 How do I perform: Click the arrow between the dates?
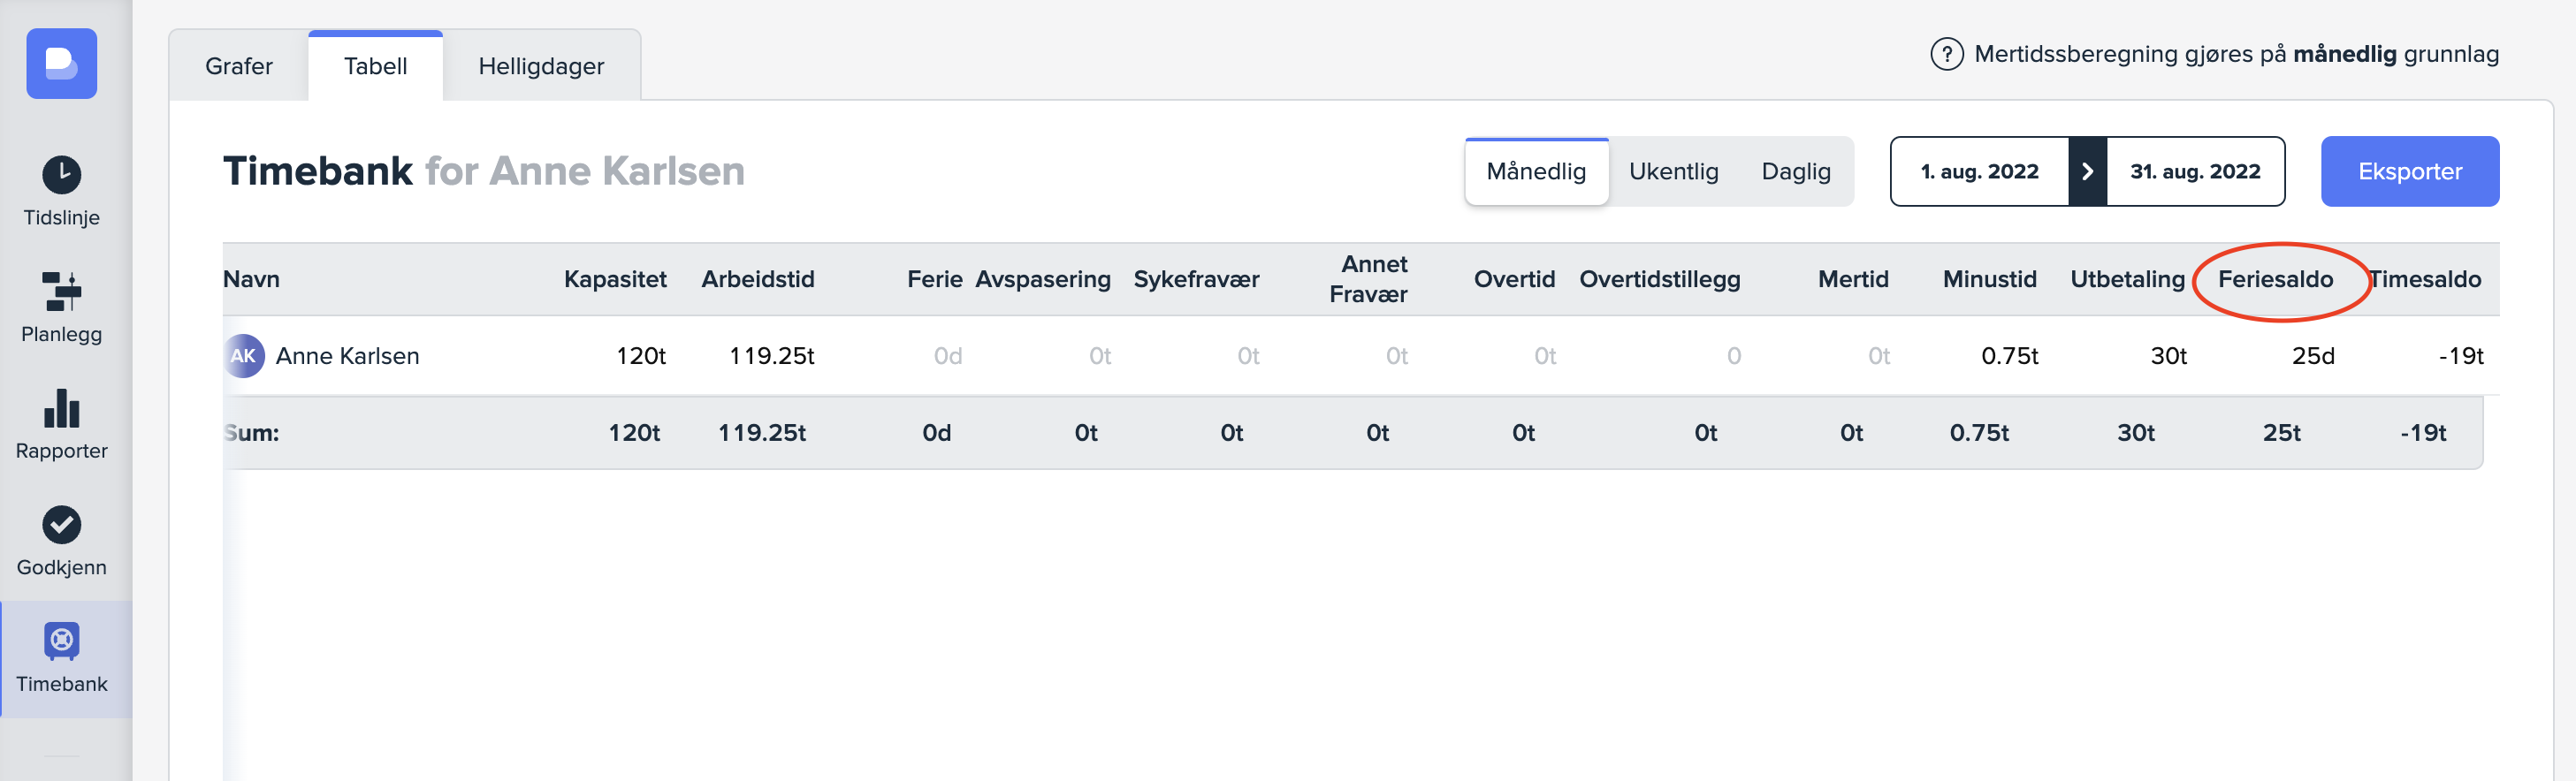[x=2088, y=172]
